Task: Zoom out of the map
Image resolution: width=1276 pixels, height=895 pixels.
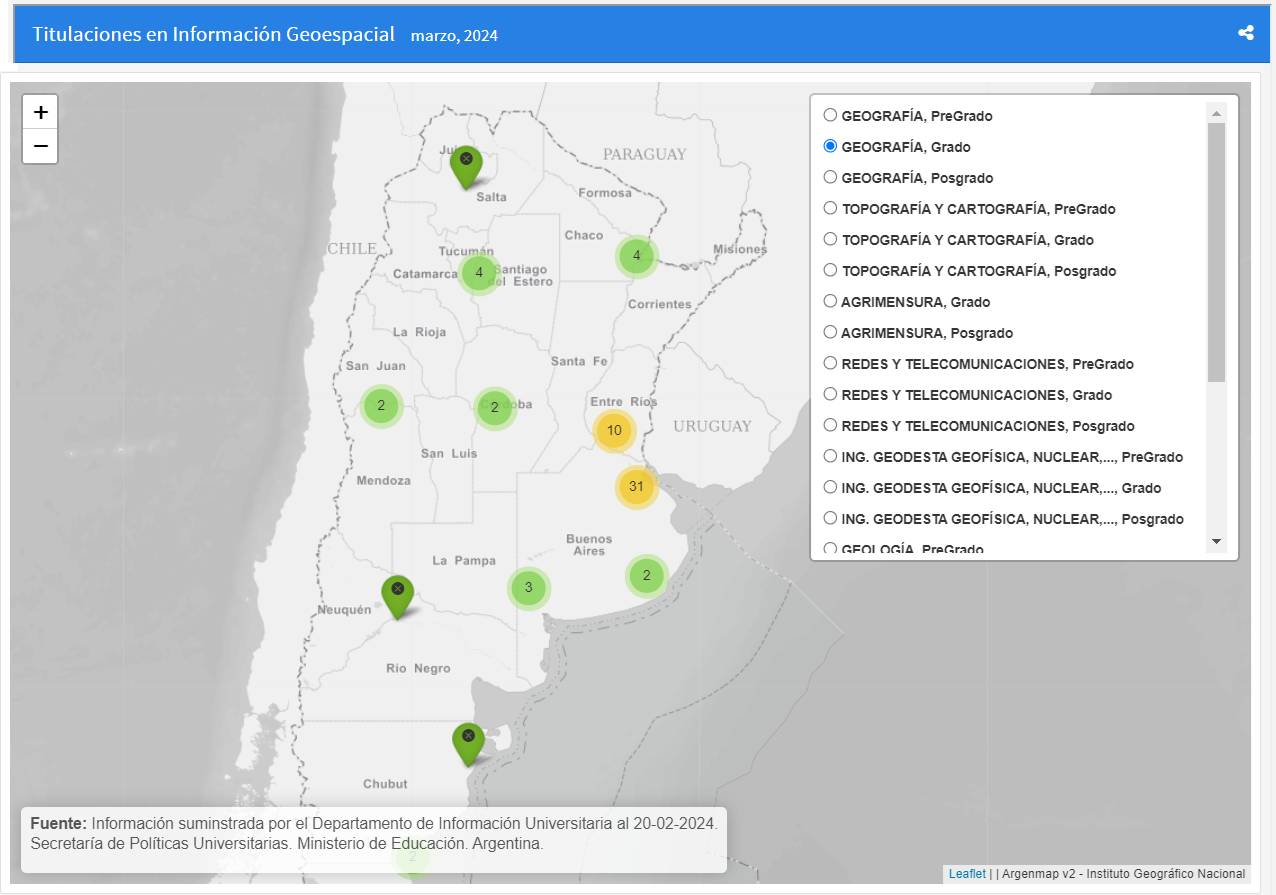Action: pos(40,147)
